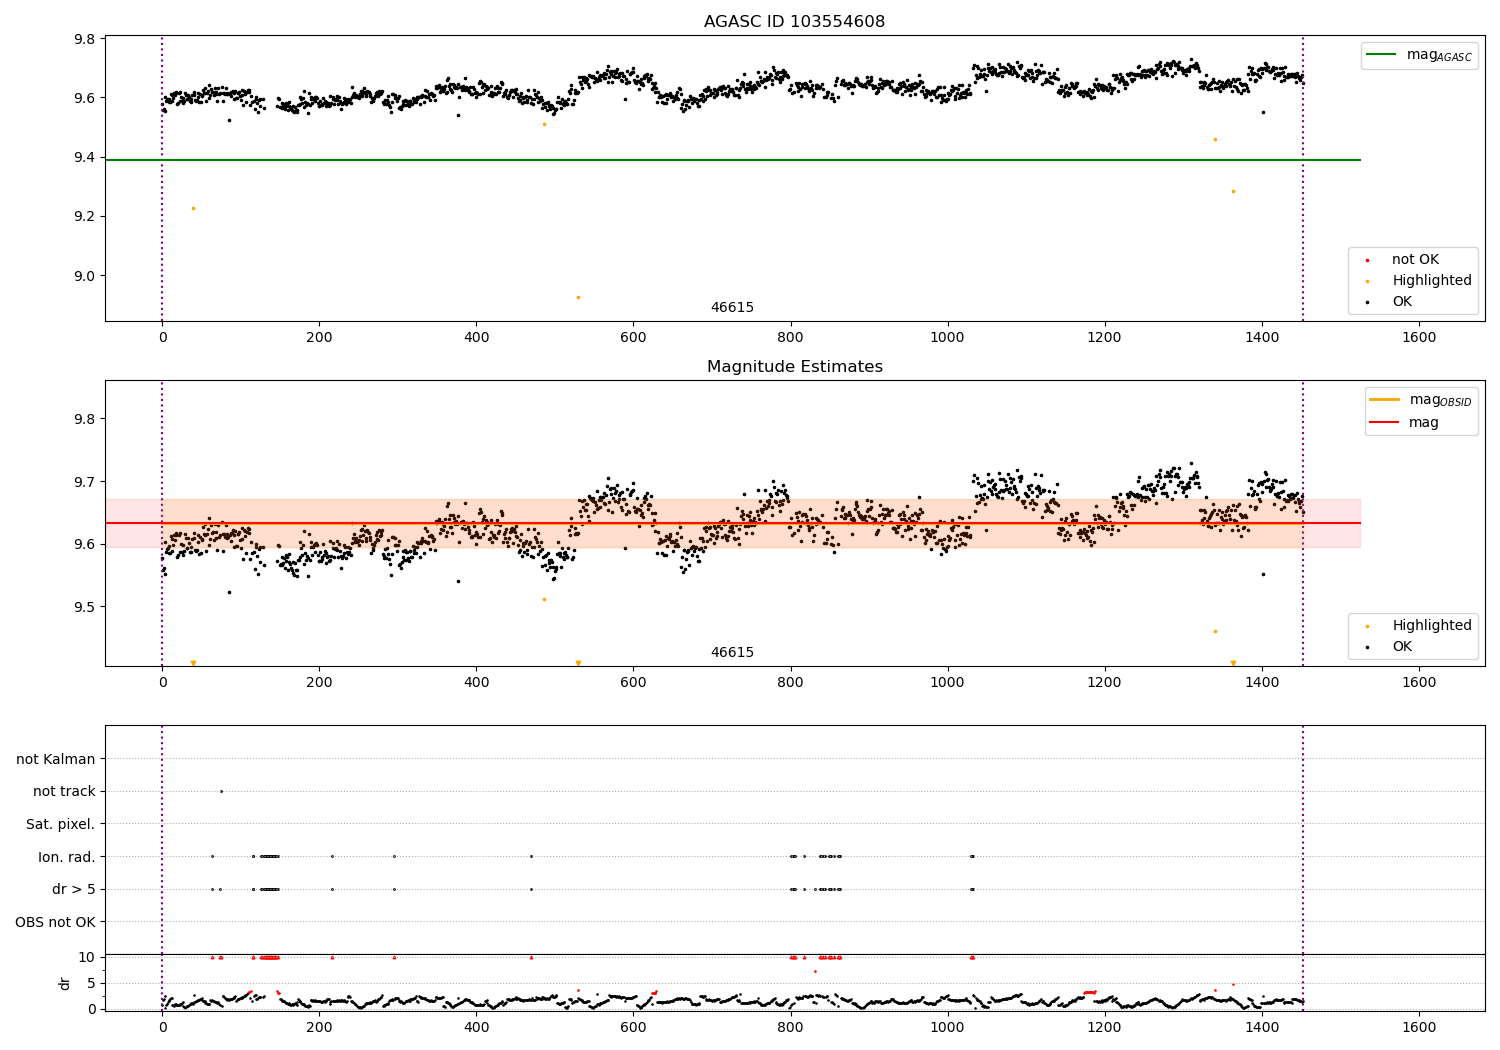Image resolution: width=1500 pixels, height=1050 pixels.
Task: Click the 'not OK' legend label in top plot
Action: [1415, 259]
